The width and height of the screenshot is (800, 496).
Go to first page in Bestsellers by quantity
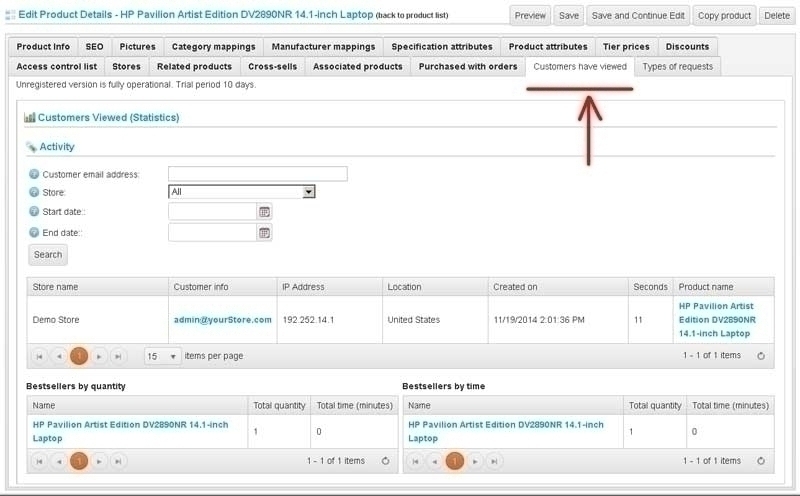(x=39, y=461)
